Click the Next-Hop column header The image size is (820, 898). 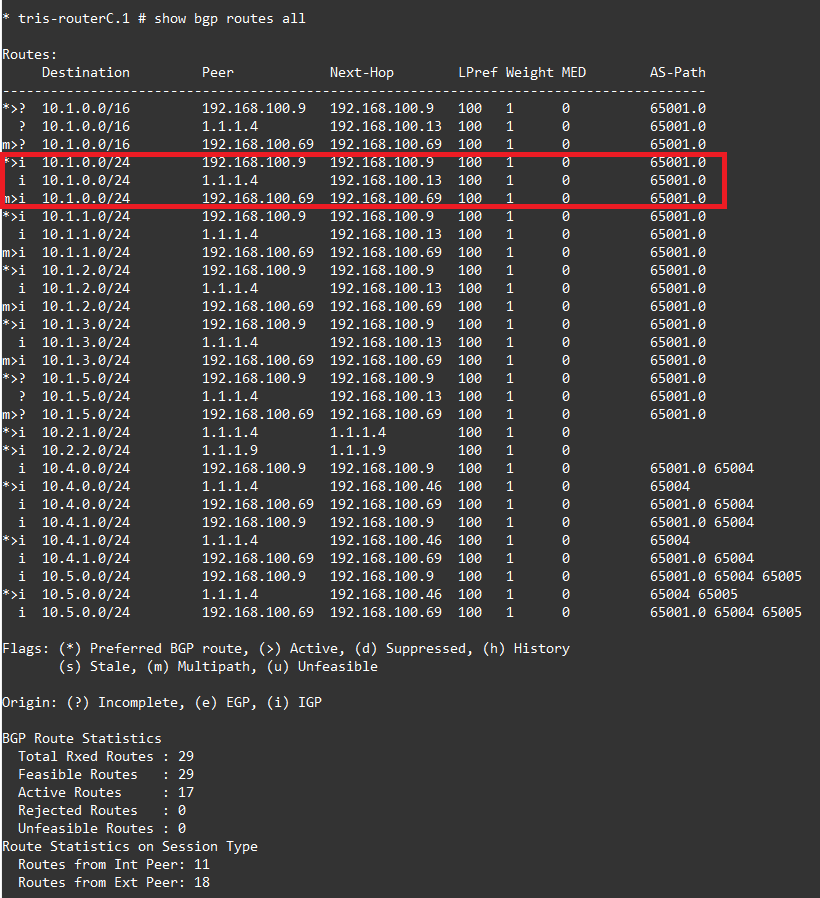362,72
